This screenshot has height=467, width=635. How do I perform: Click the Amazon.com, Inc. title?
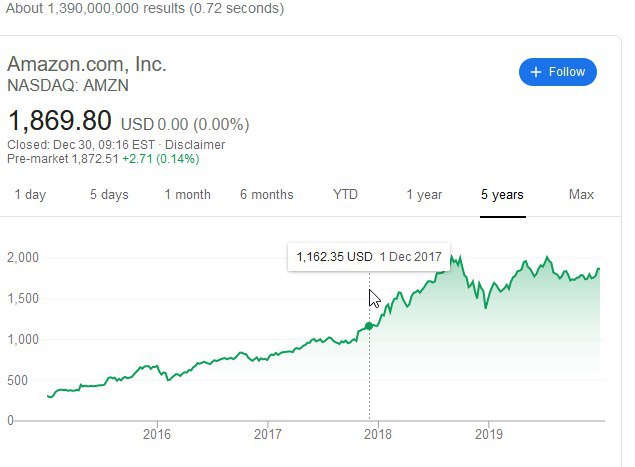pyautogui.click(x=87, y=64)
